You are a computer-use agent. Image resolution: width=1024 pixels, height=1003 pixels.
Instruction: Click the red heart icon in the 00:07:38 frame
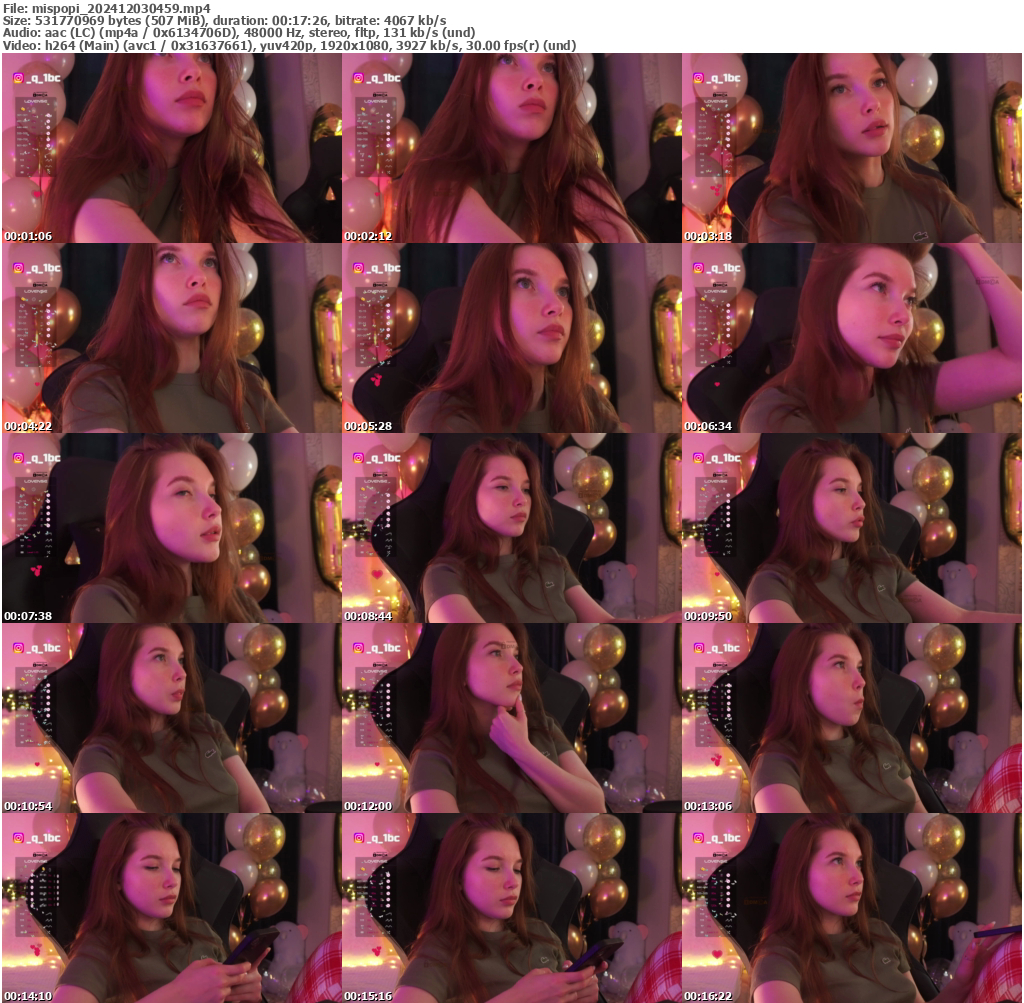click(x=35, y=570)
